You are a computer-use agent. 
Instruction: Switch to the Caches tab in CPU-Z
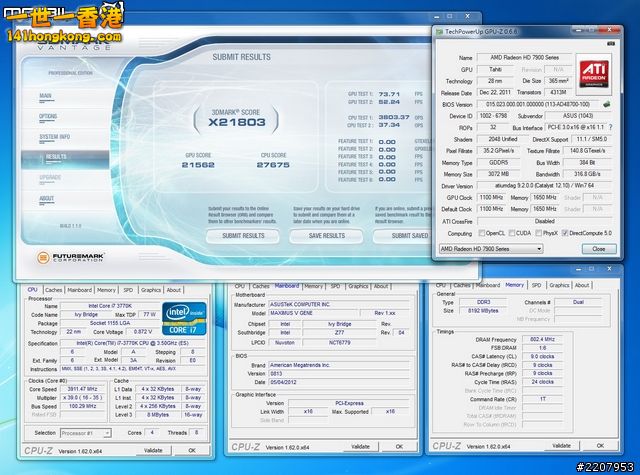click(x=51, y=290)
